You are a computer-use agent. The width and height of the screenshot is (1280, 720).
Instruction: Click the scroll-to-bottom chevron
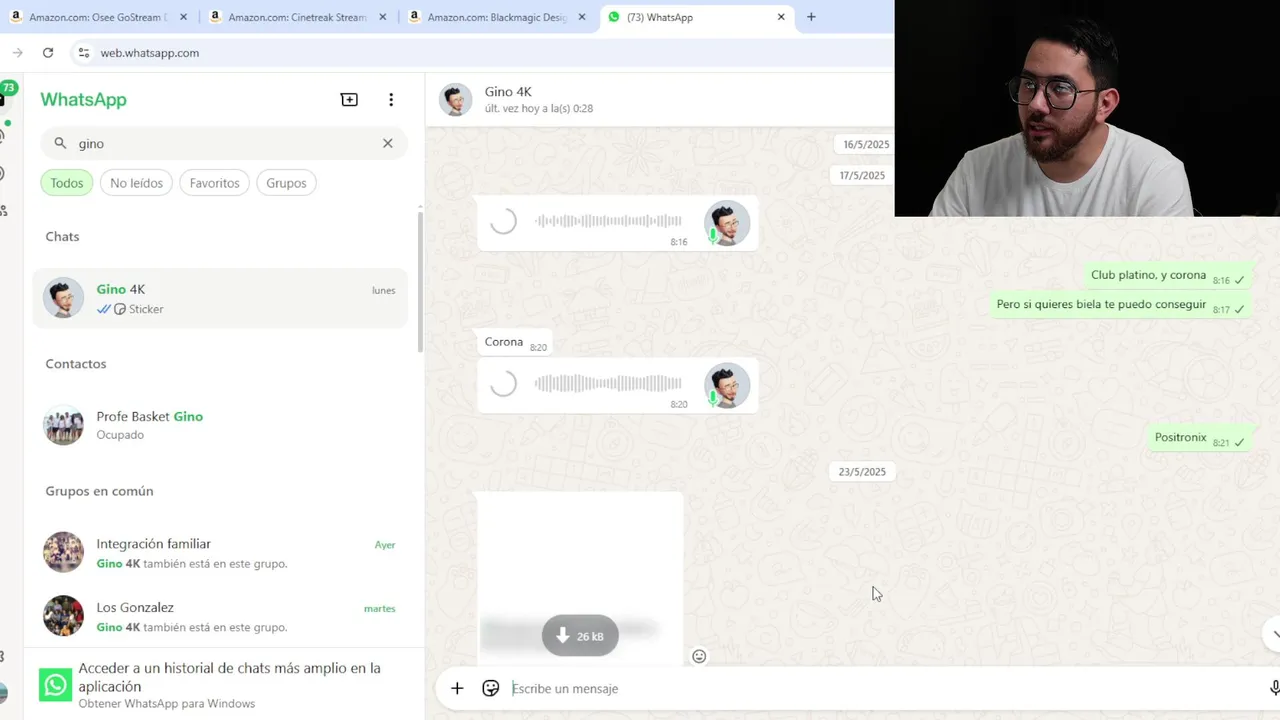pos(1275,634)
